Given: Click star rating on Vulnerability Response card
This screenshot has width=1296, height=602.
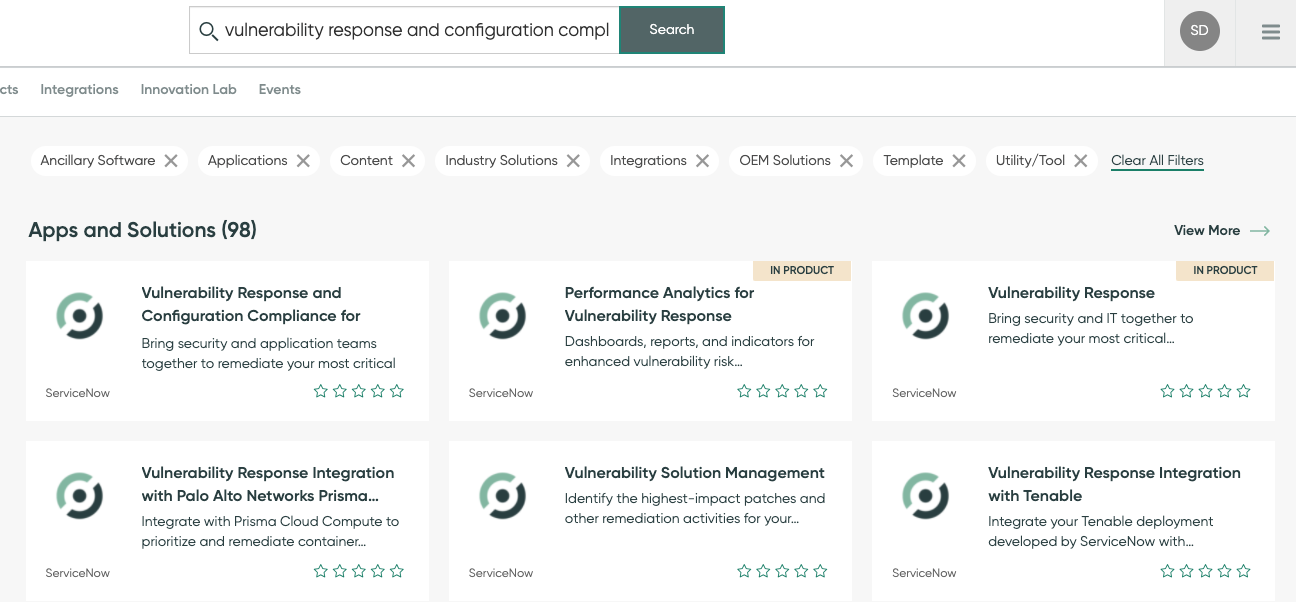Looking at the screenshot, I should (x=1205, y=391).
